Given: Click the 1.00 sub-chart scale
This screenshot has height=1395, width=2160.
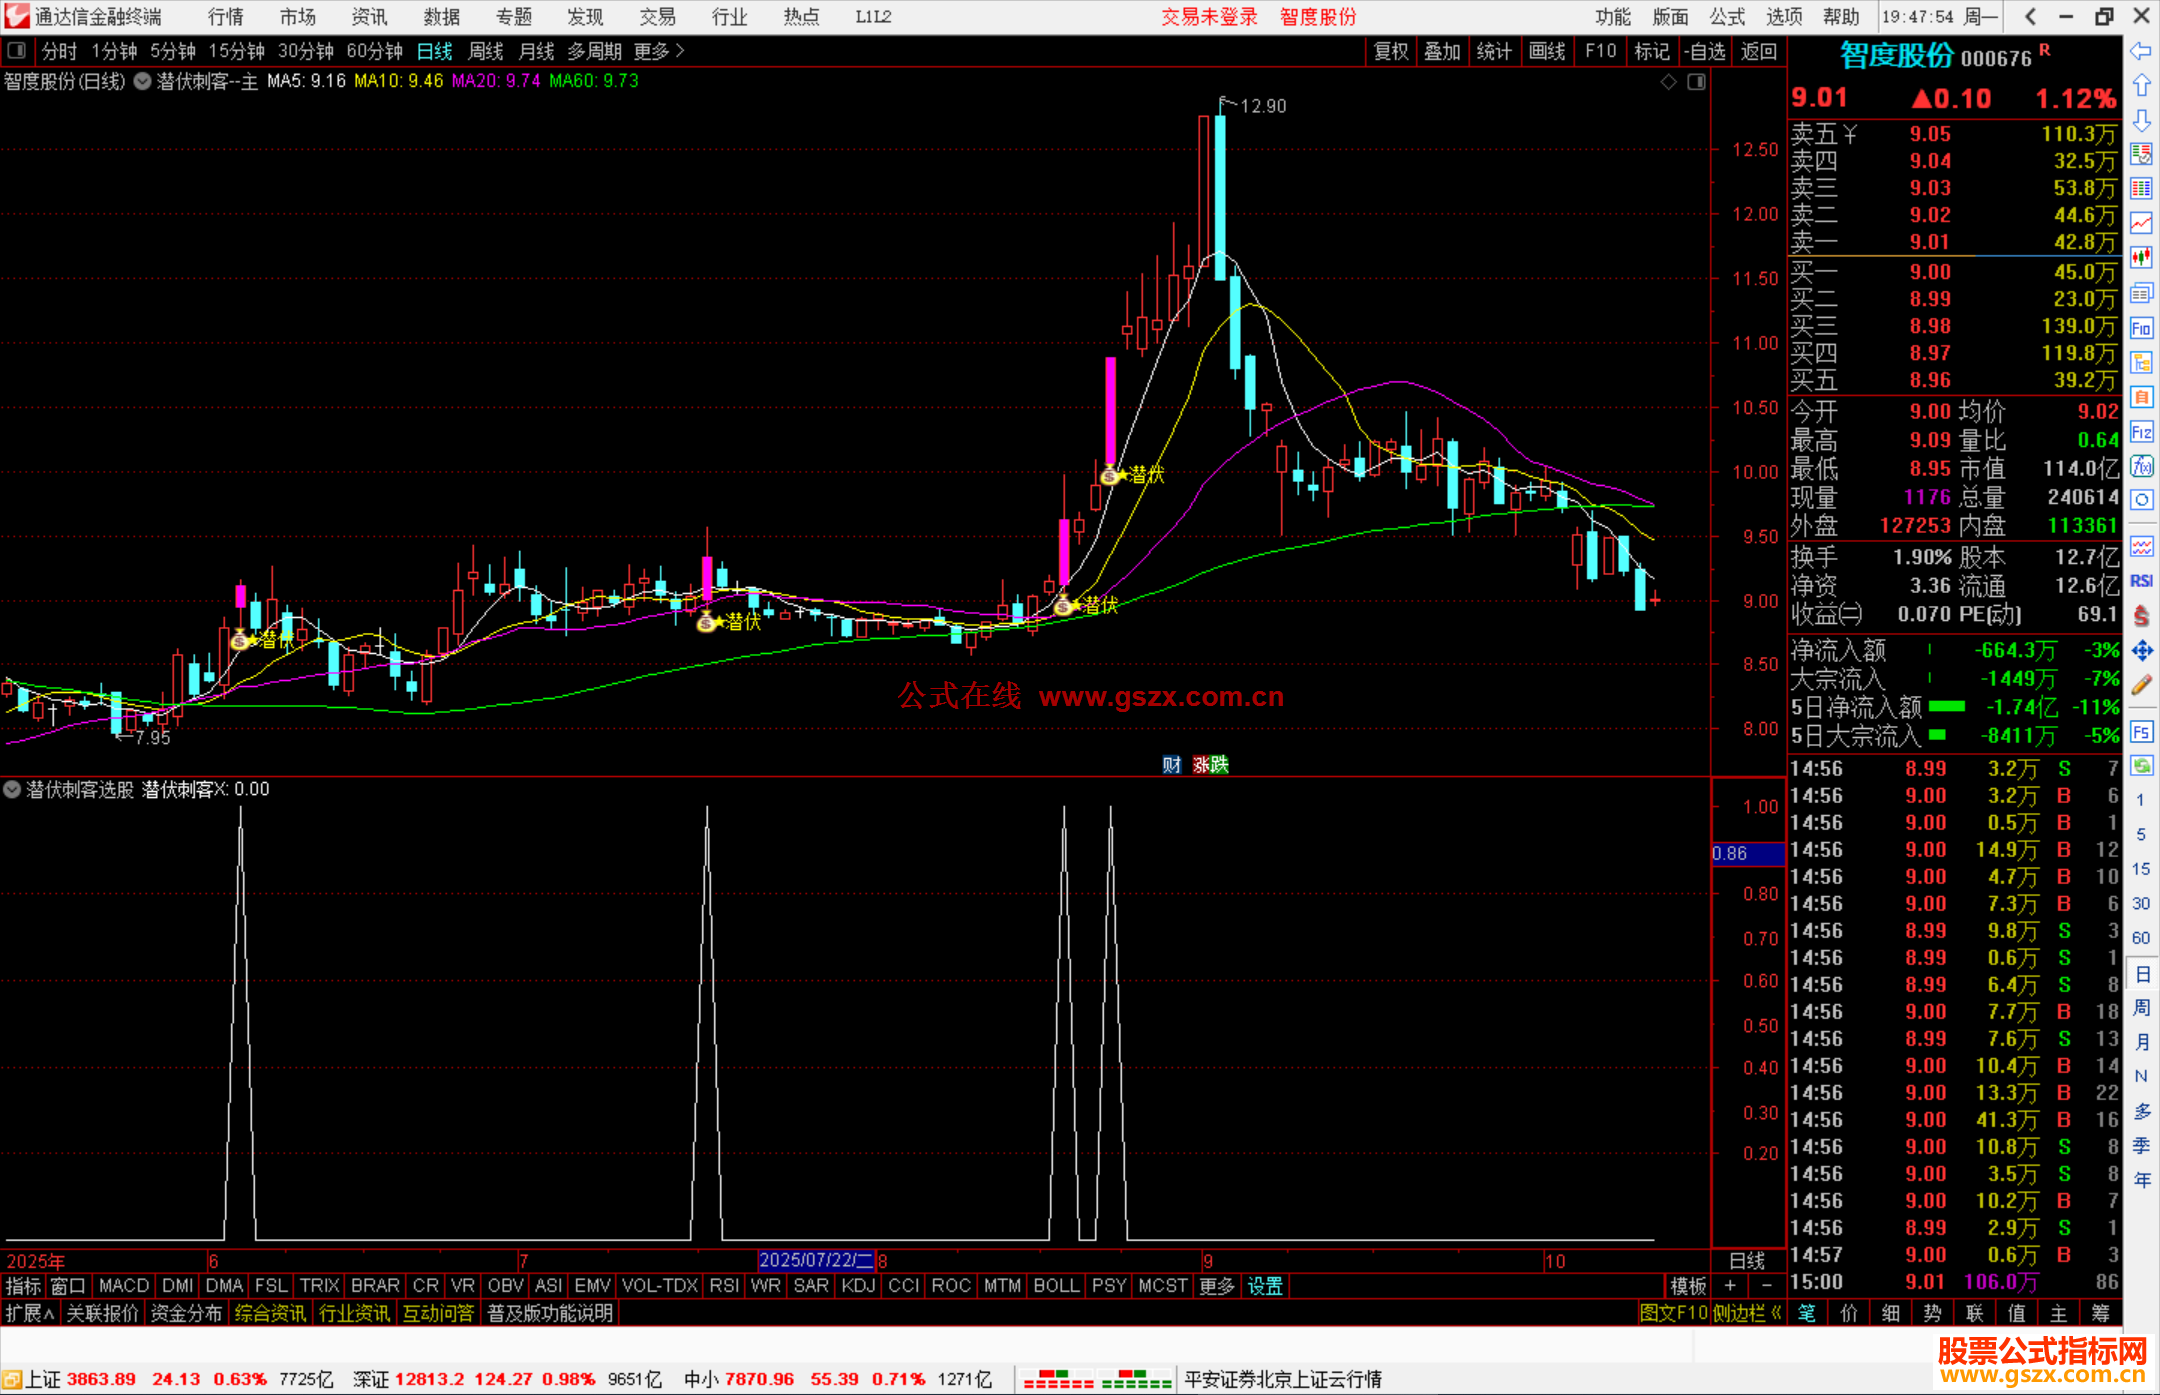Looking at the screenshot, I should pos(1759,807).
